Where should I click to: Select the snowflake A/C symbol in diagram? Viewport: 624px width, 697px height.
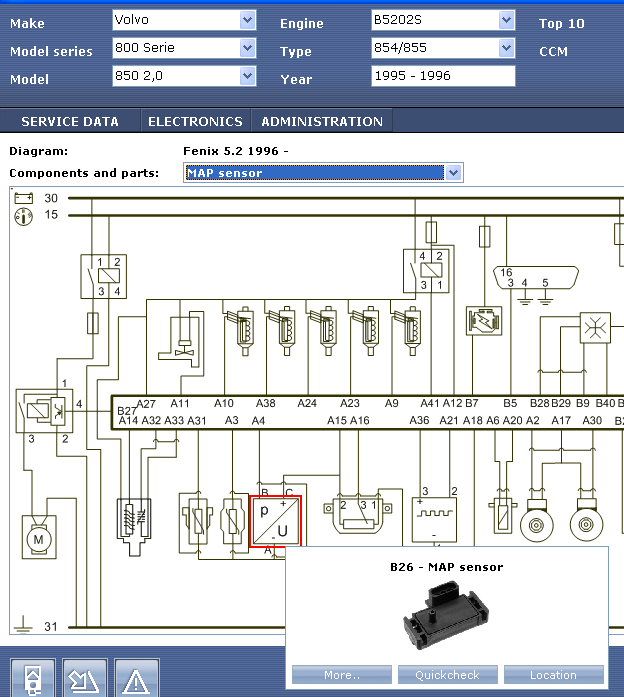click(595, 328)
